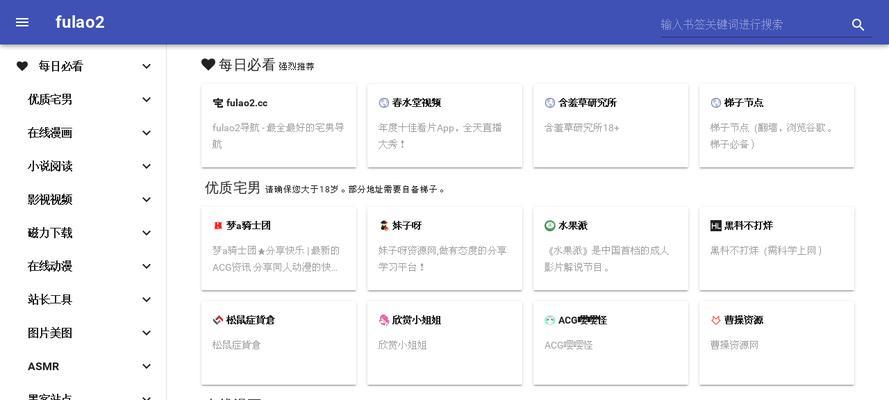
Task: Expand the 小说阅读 sidebar chevron
Action: [146, 167]
